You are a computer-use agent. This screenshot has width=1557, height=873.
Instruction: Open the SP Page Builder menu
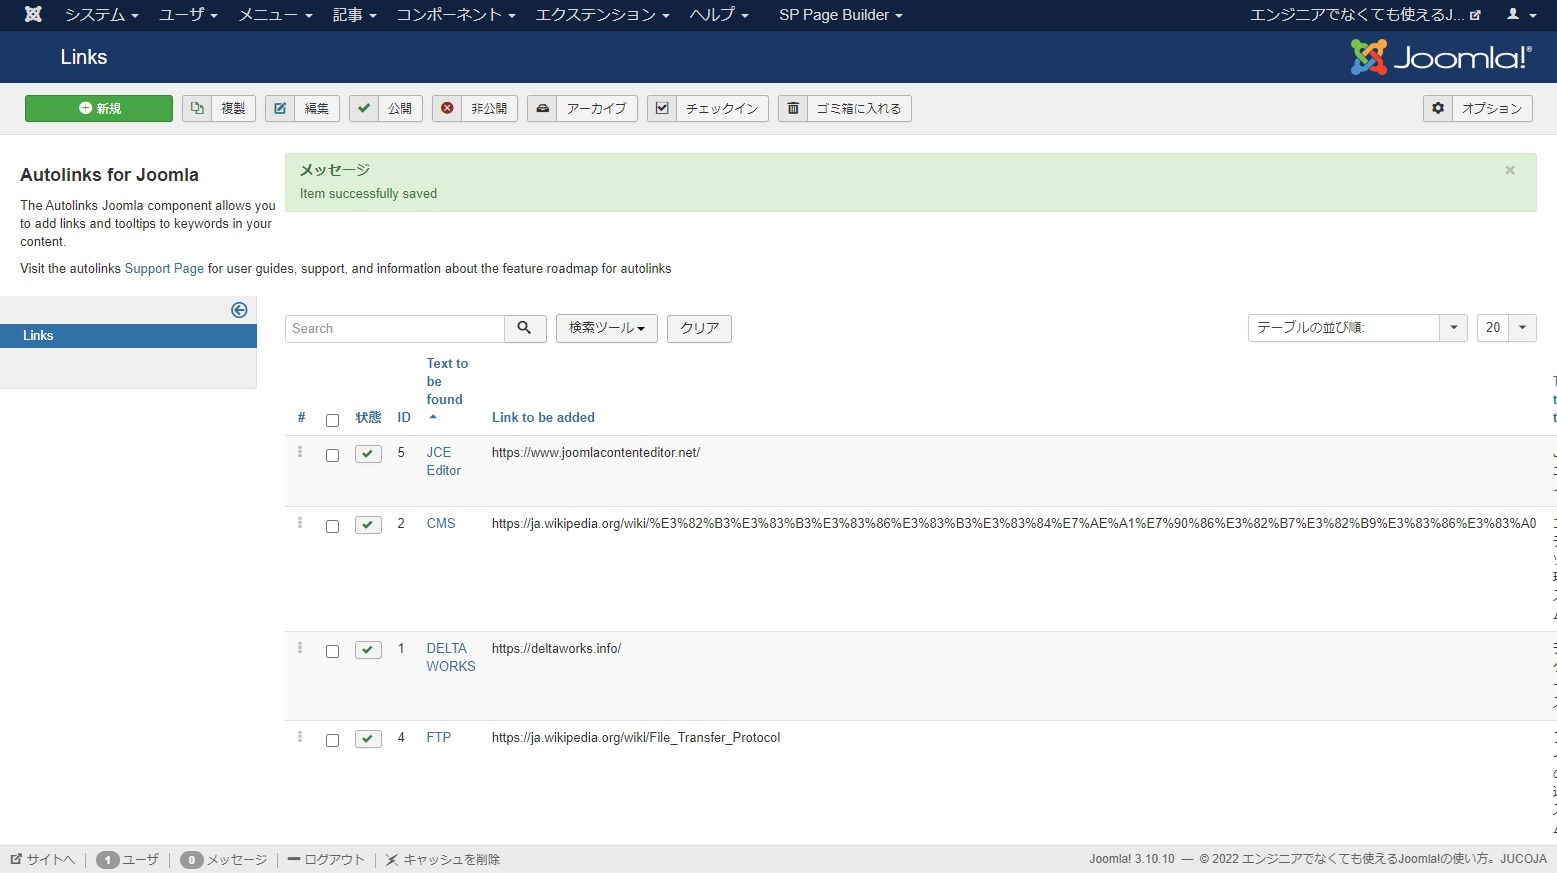pyautogui.click(x=840, y=14)
